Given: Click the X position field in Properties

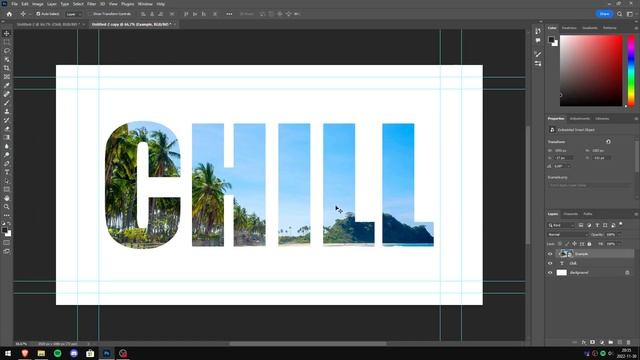Looking at the screenshot, I should tap(564, 158).
